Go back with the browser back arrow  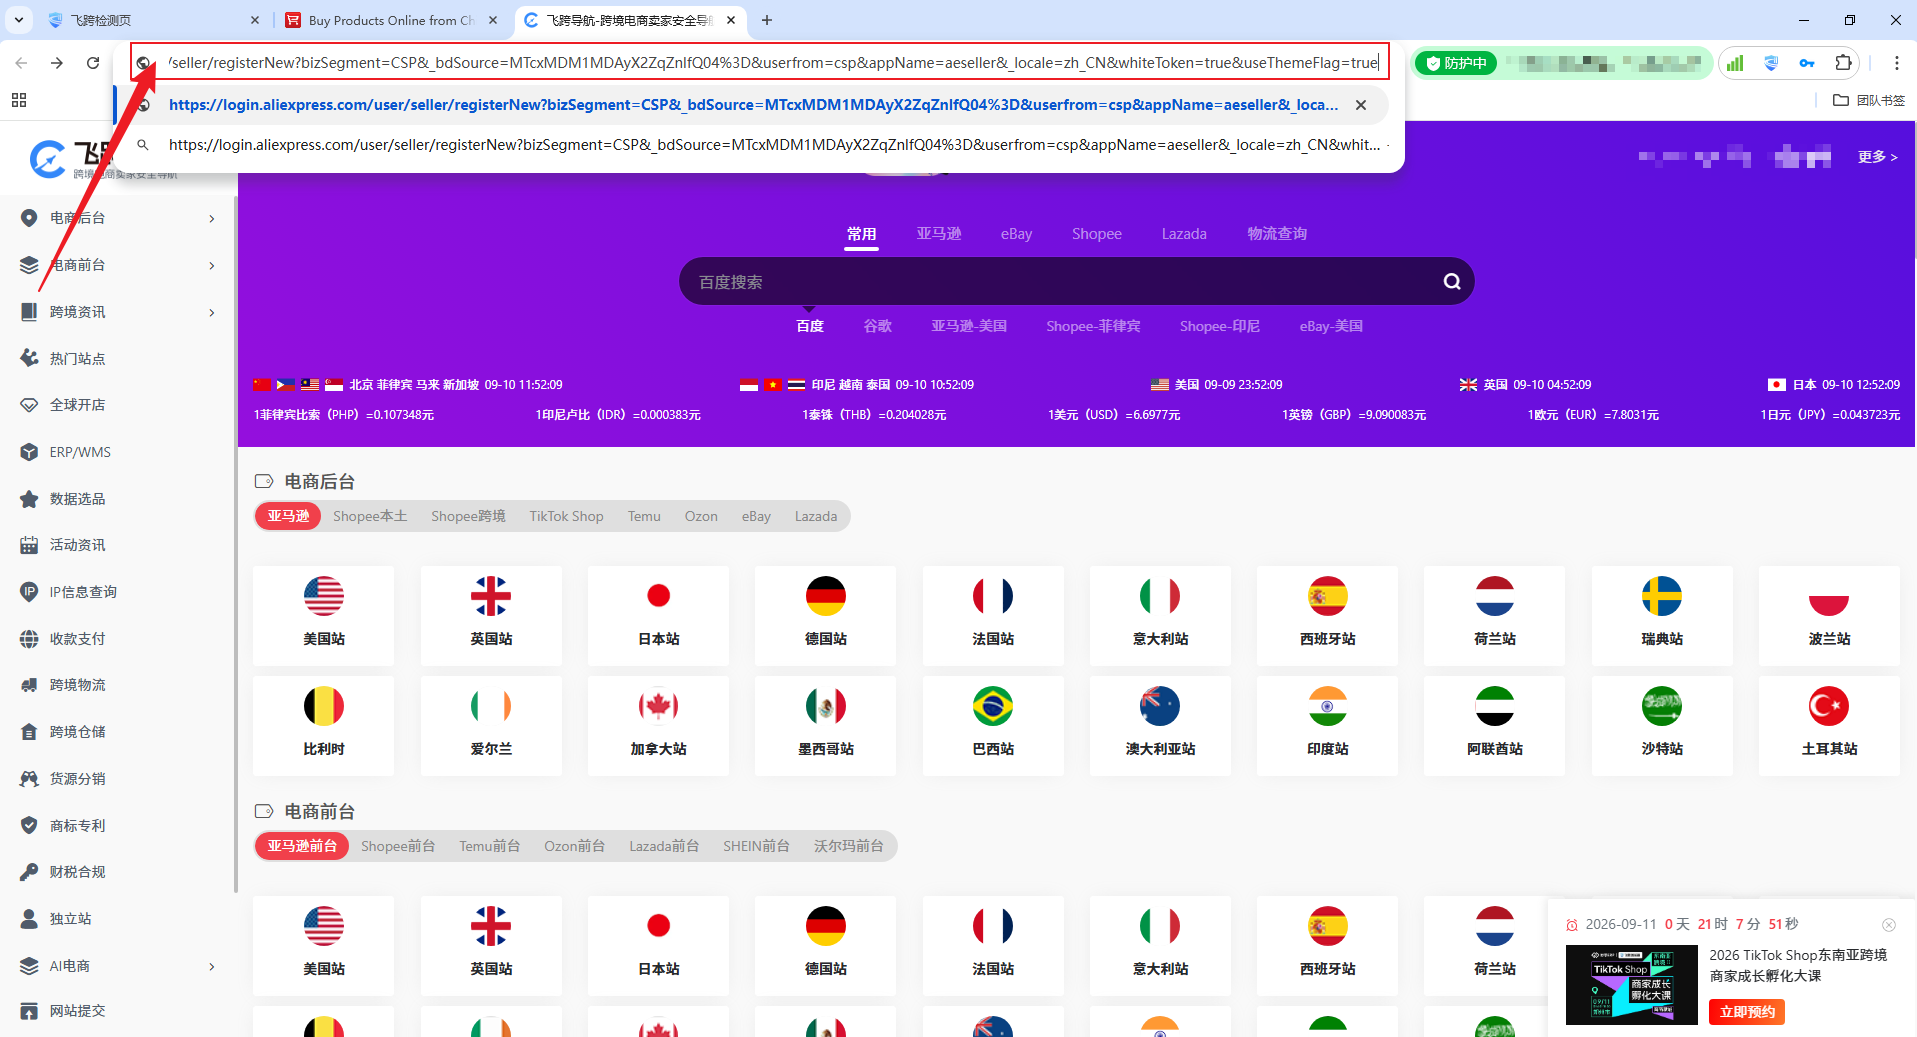tap(21, 63)
